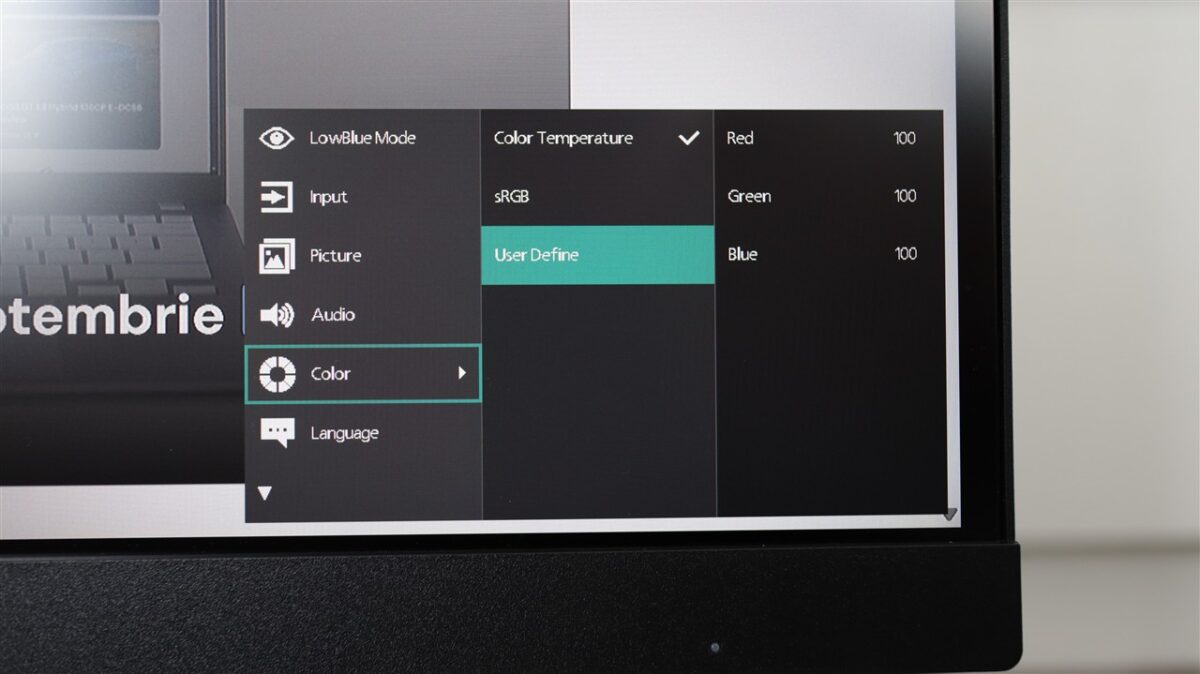This screenshot has height=674, width=1200.
Task: Click the Red value of 100
Action: [x=904, y=138]
